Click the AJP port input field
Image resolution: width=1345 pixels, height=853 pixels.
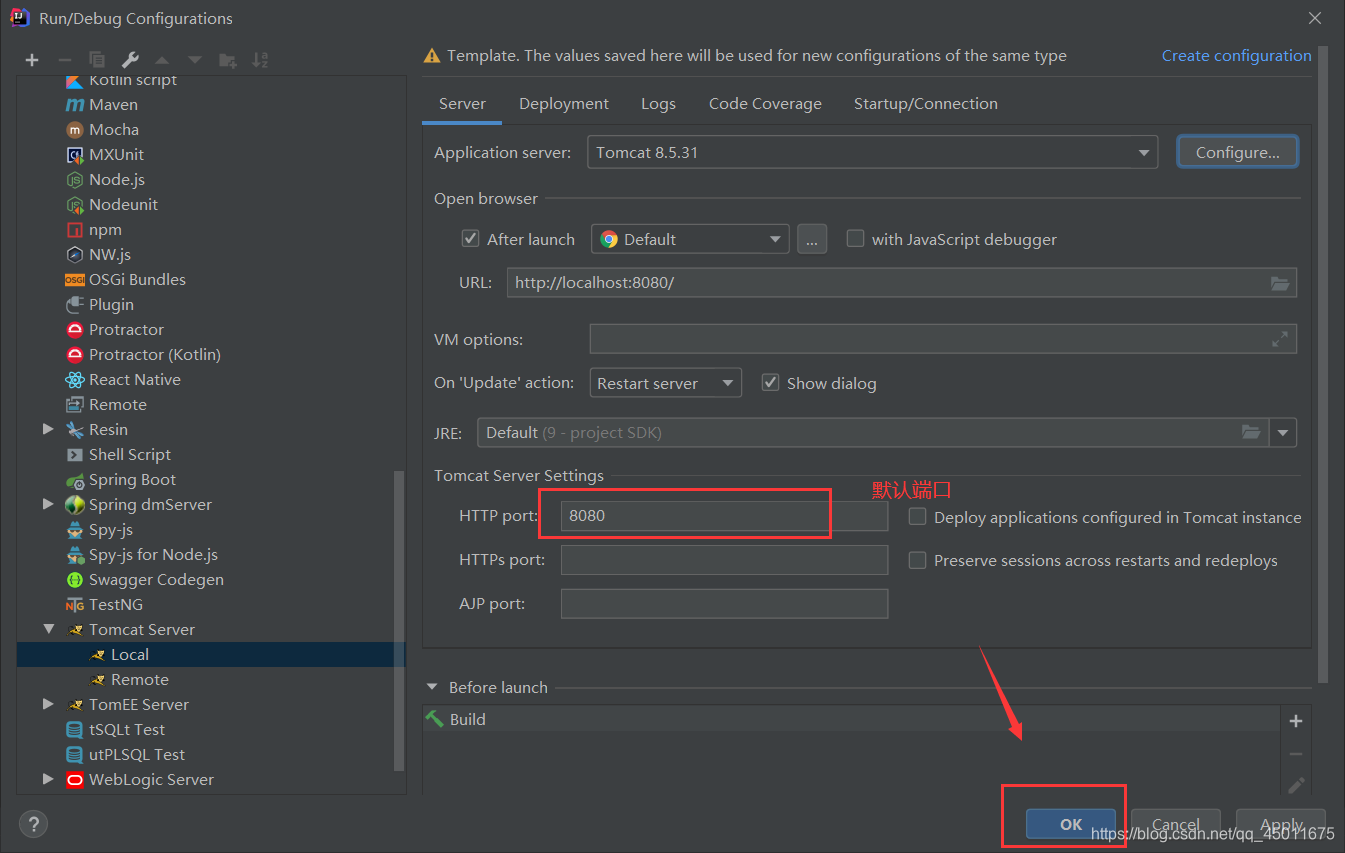(724, 604)
